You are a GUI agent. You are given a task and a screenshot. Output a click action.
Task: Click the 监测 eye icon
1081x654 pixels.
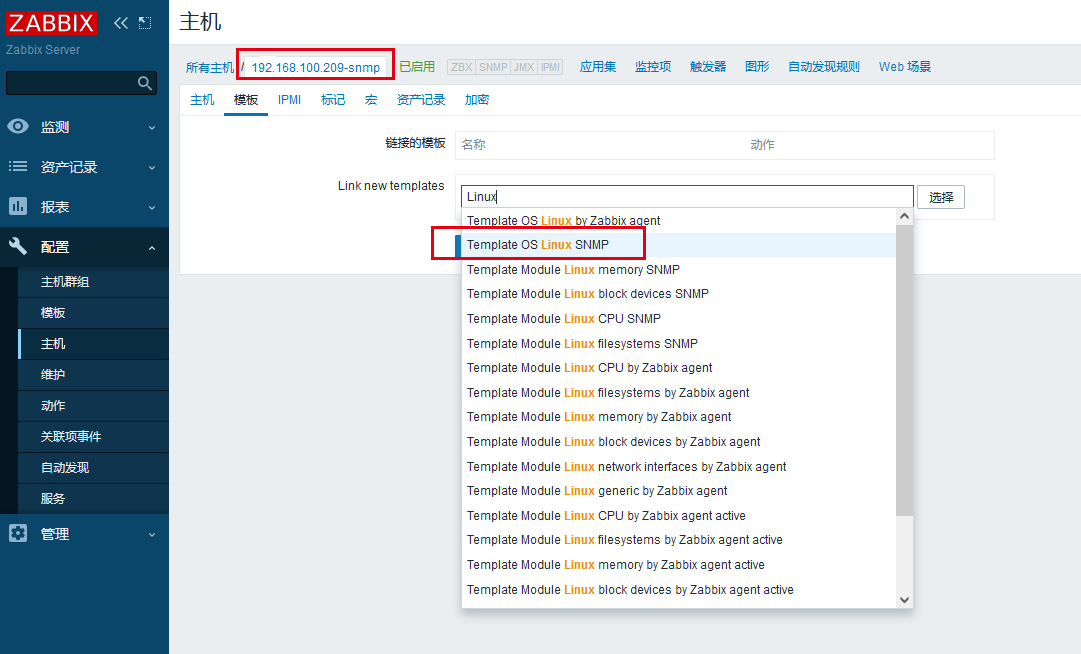tap(18, 127)
